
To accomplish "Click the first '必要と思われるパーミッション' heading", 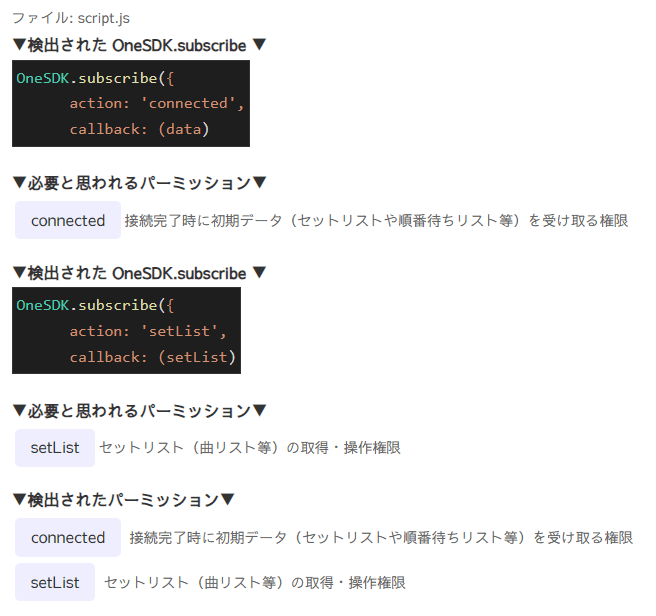I will click(139, 183).
